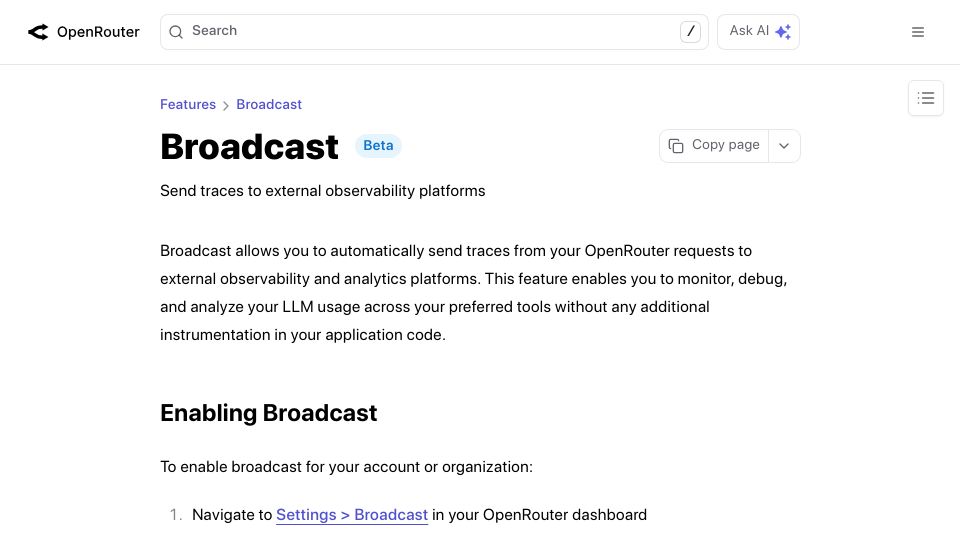Click the Ask AI sparkle icon
Viewport: 960px width, 540px height.
(x=783, y=32)
